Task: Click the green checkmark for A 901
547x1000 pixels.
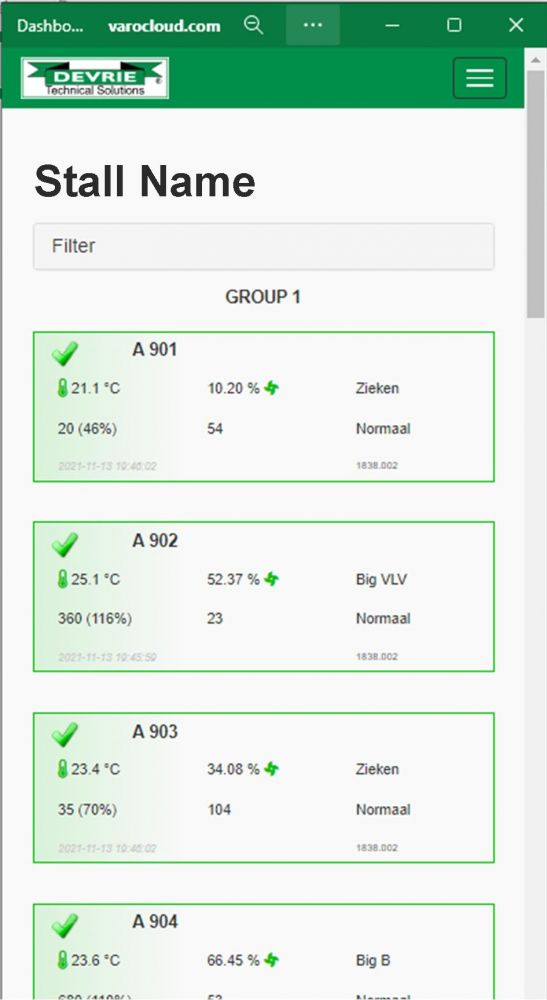Action: click(64, 353)
